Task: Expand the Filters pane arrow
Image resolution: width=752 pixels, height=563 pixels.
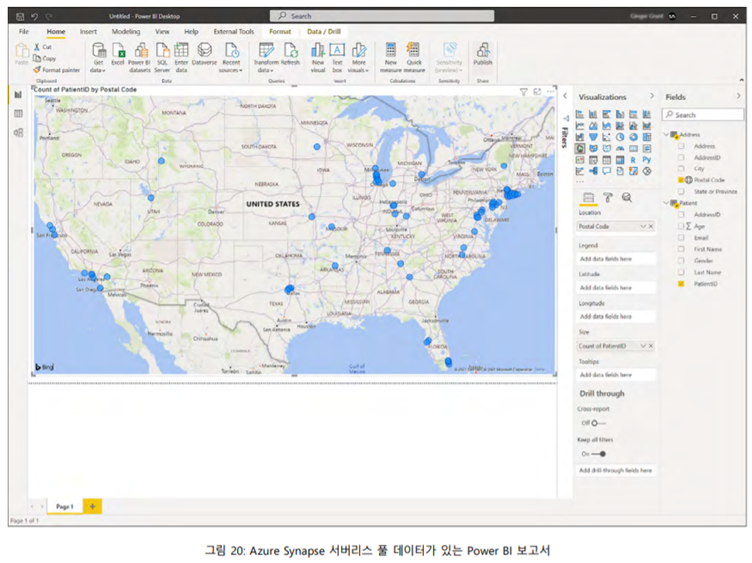Action: point(565,96)
